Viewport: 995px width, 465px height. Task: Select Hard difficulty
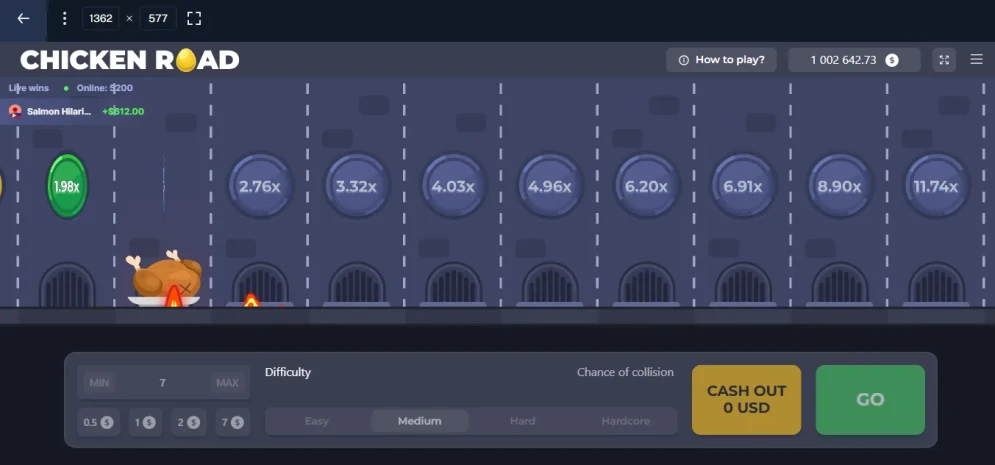click(x=522, y=421)
